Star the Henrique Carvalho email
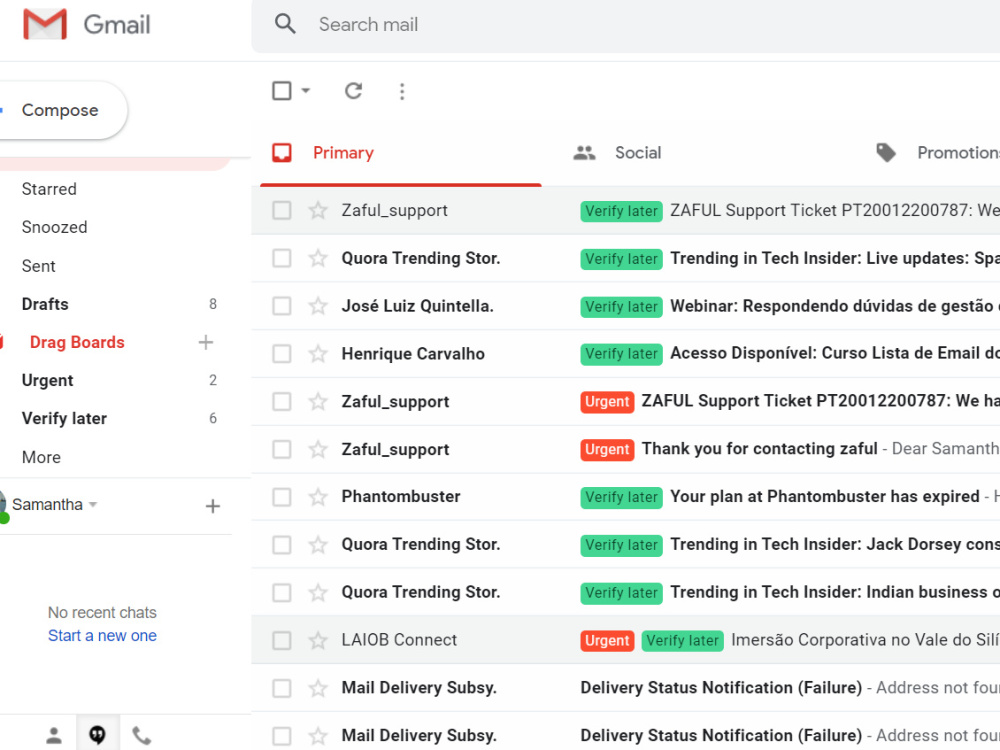 (318, 354)
